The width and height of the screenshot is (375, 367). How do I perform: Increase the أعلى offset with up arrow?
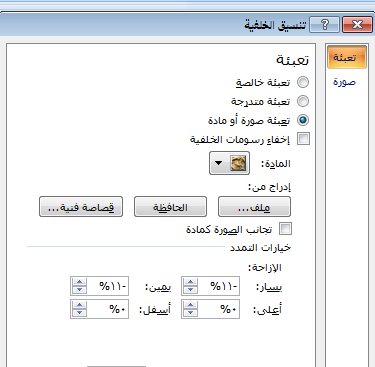(190, 305)
